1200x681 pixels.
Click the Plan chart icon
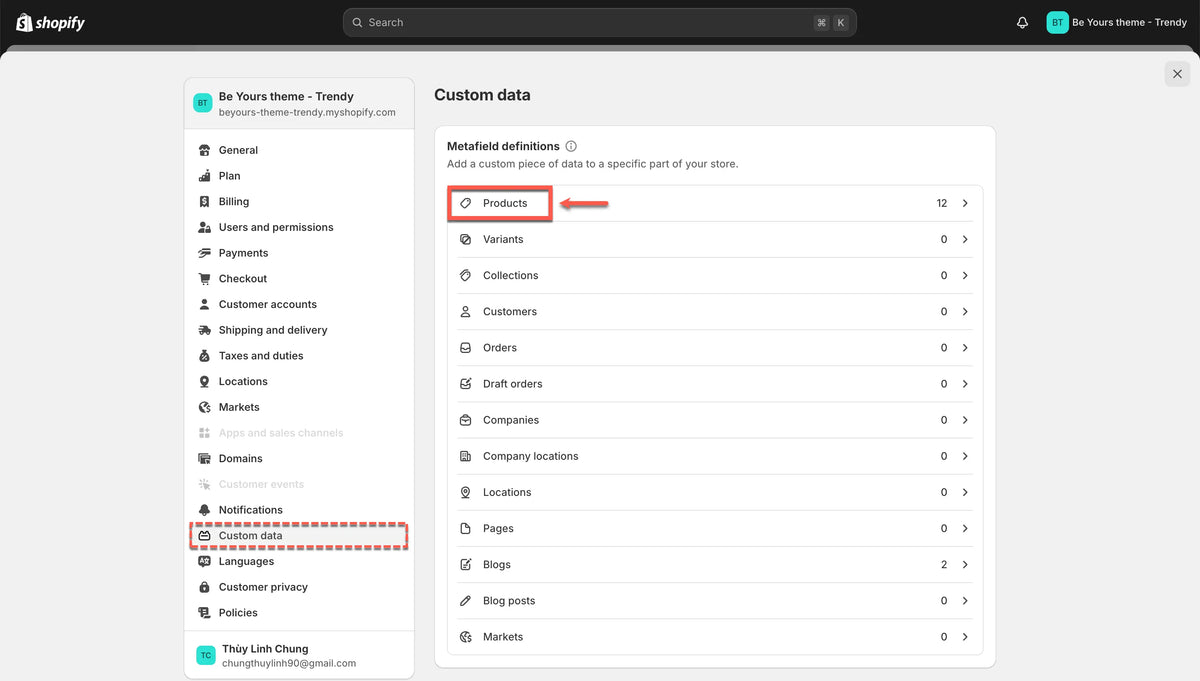[204, 176]
